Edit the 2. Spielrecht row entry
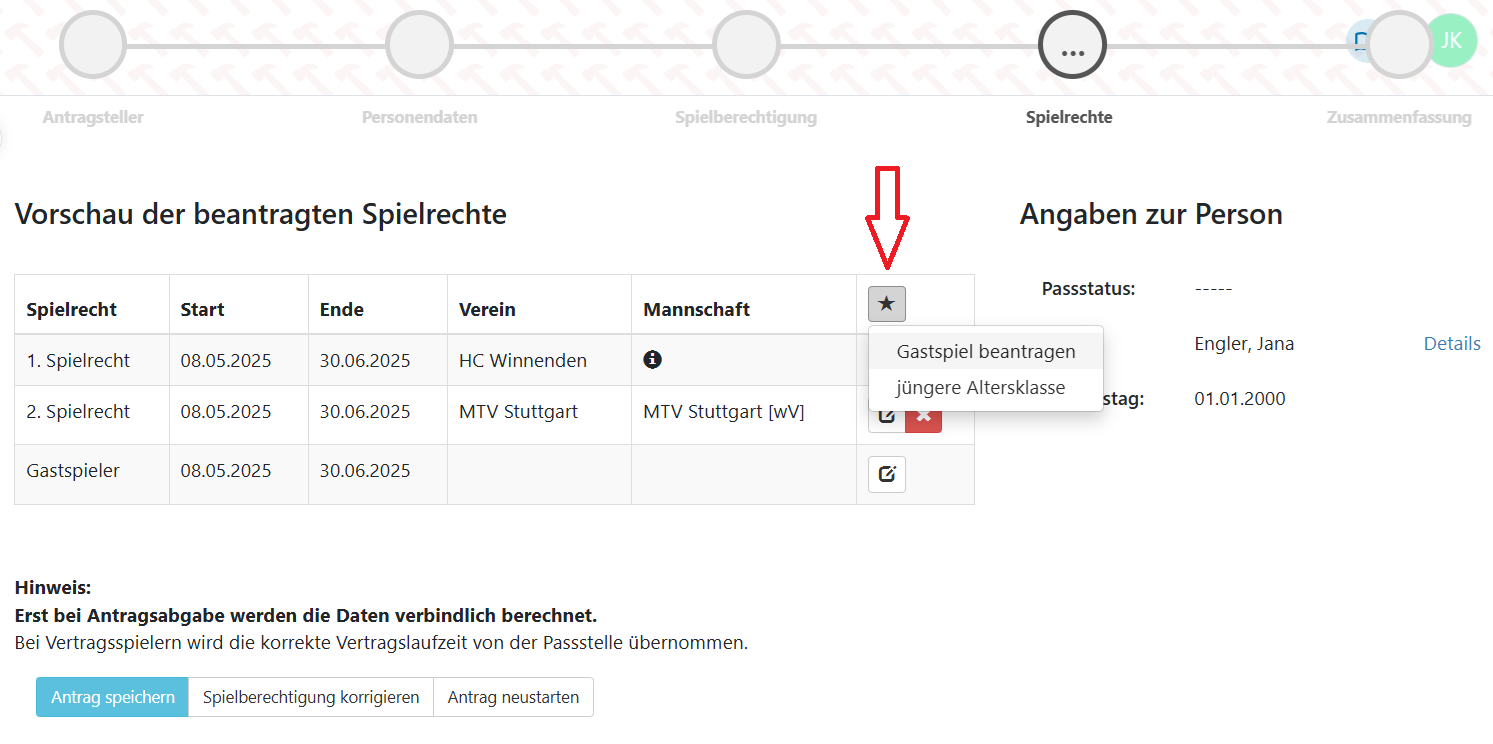Viewport: 1493px width, 744px height. point(885,417)
